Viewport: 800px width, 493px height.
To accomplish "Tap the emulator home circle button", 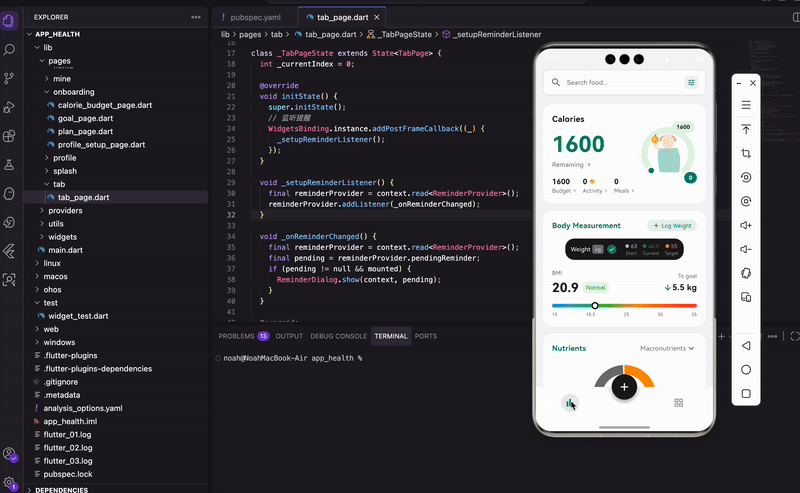I will point(746,369).
